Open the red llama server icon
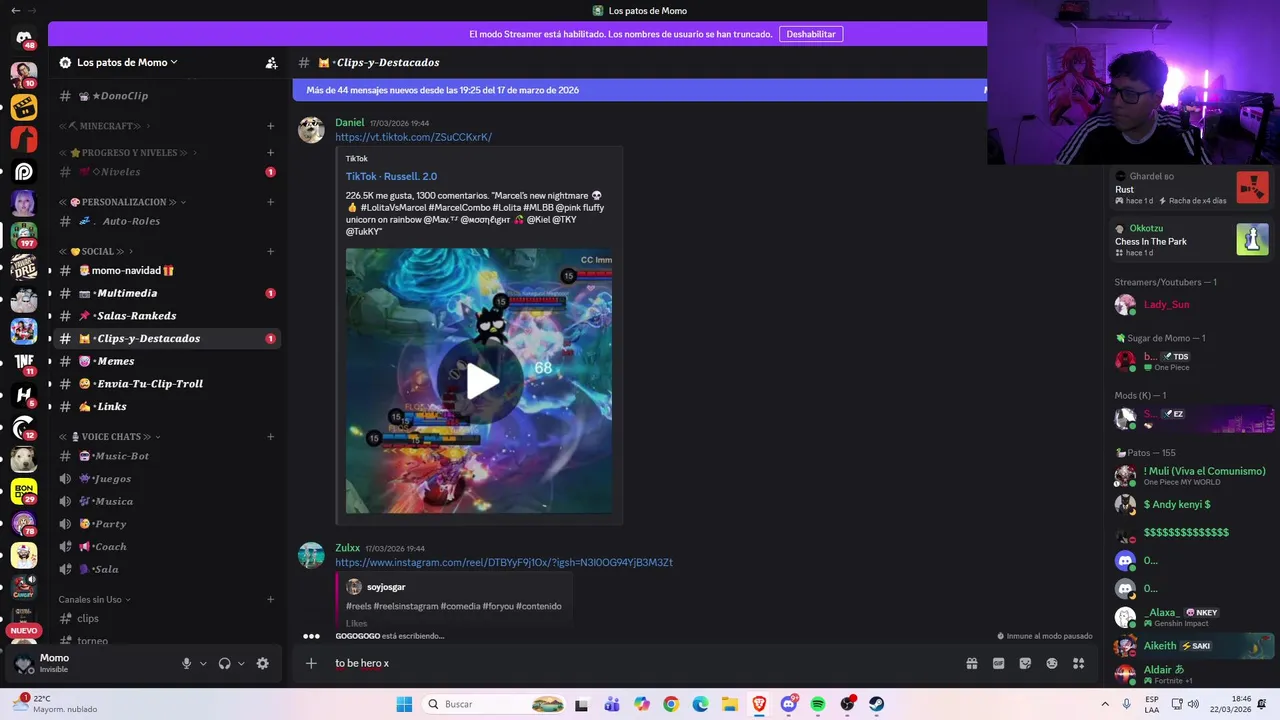Screen dimensions: 1280x720 (x=24, y=139)
